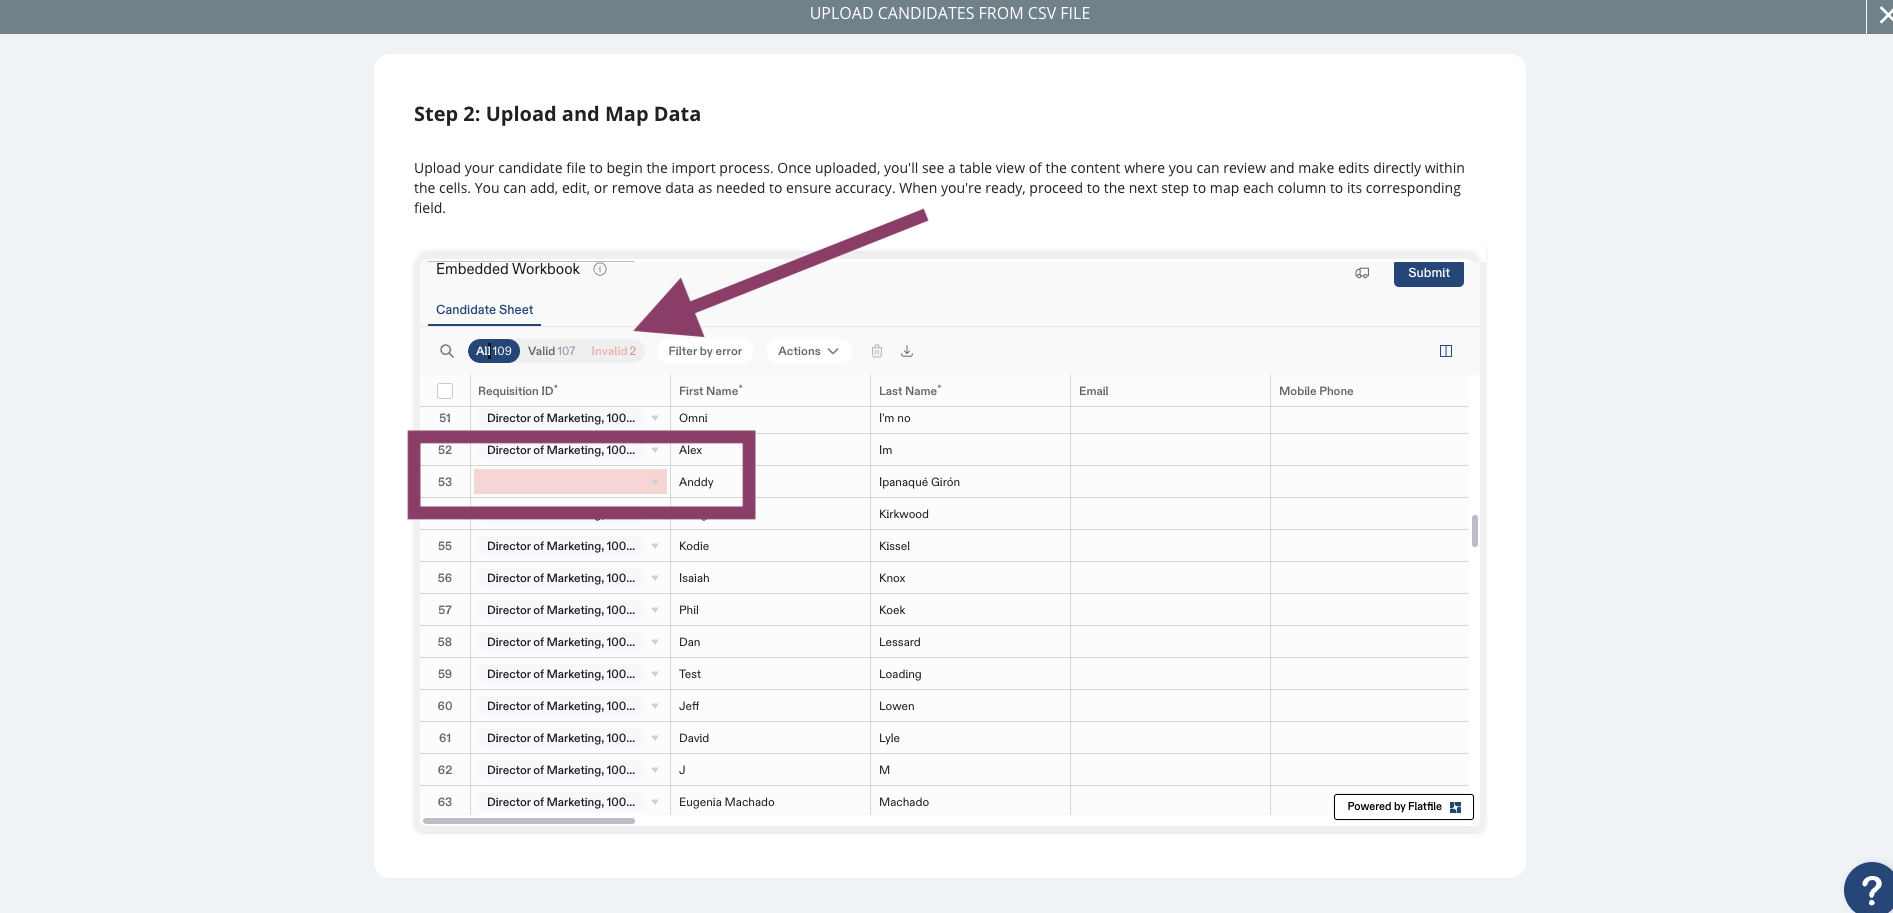Select the Invalid 2 filter
The image size is (1893, 913).
point(613,351)
